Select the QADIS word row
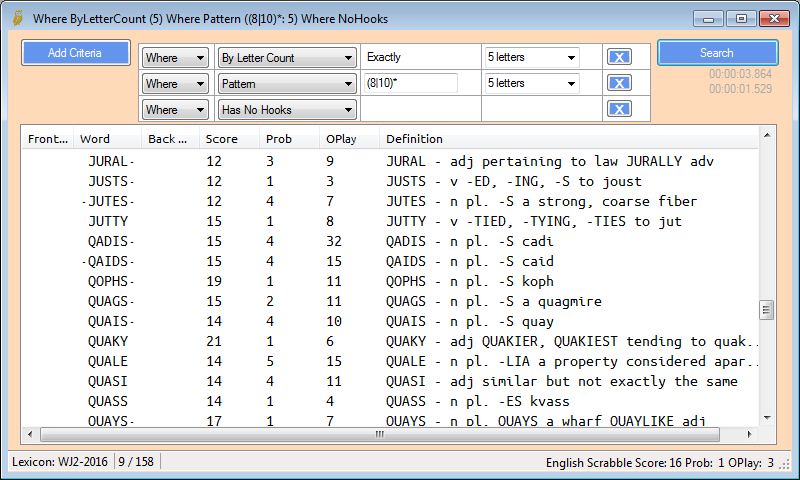This screenshot has width=800, height=480. [390, 241]
